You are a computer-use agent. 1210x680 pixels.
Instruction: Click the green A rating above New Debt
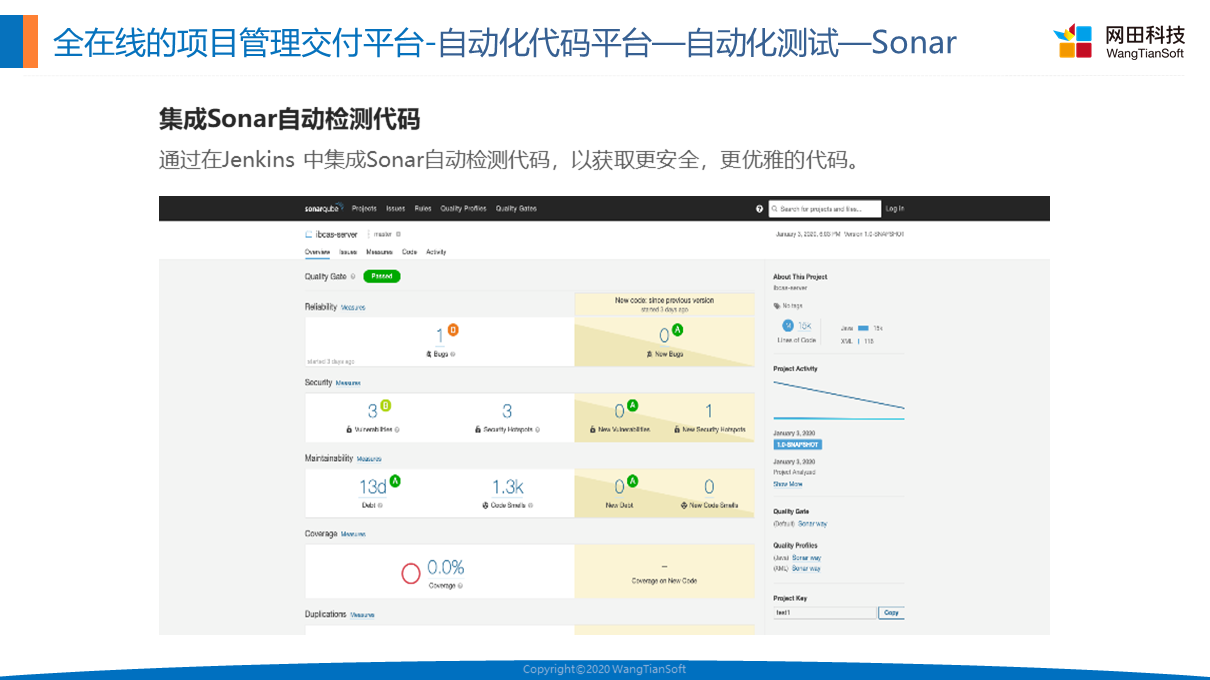pos(632,481)
